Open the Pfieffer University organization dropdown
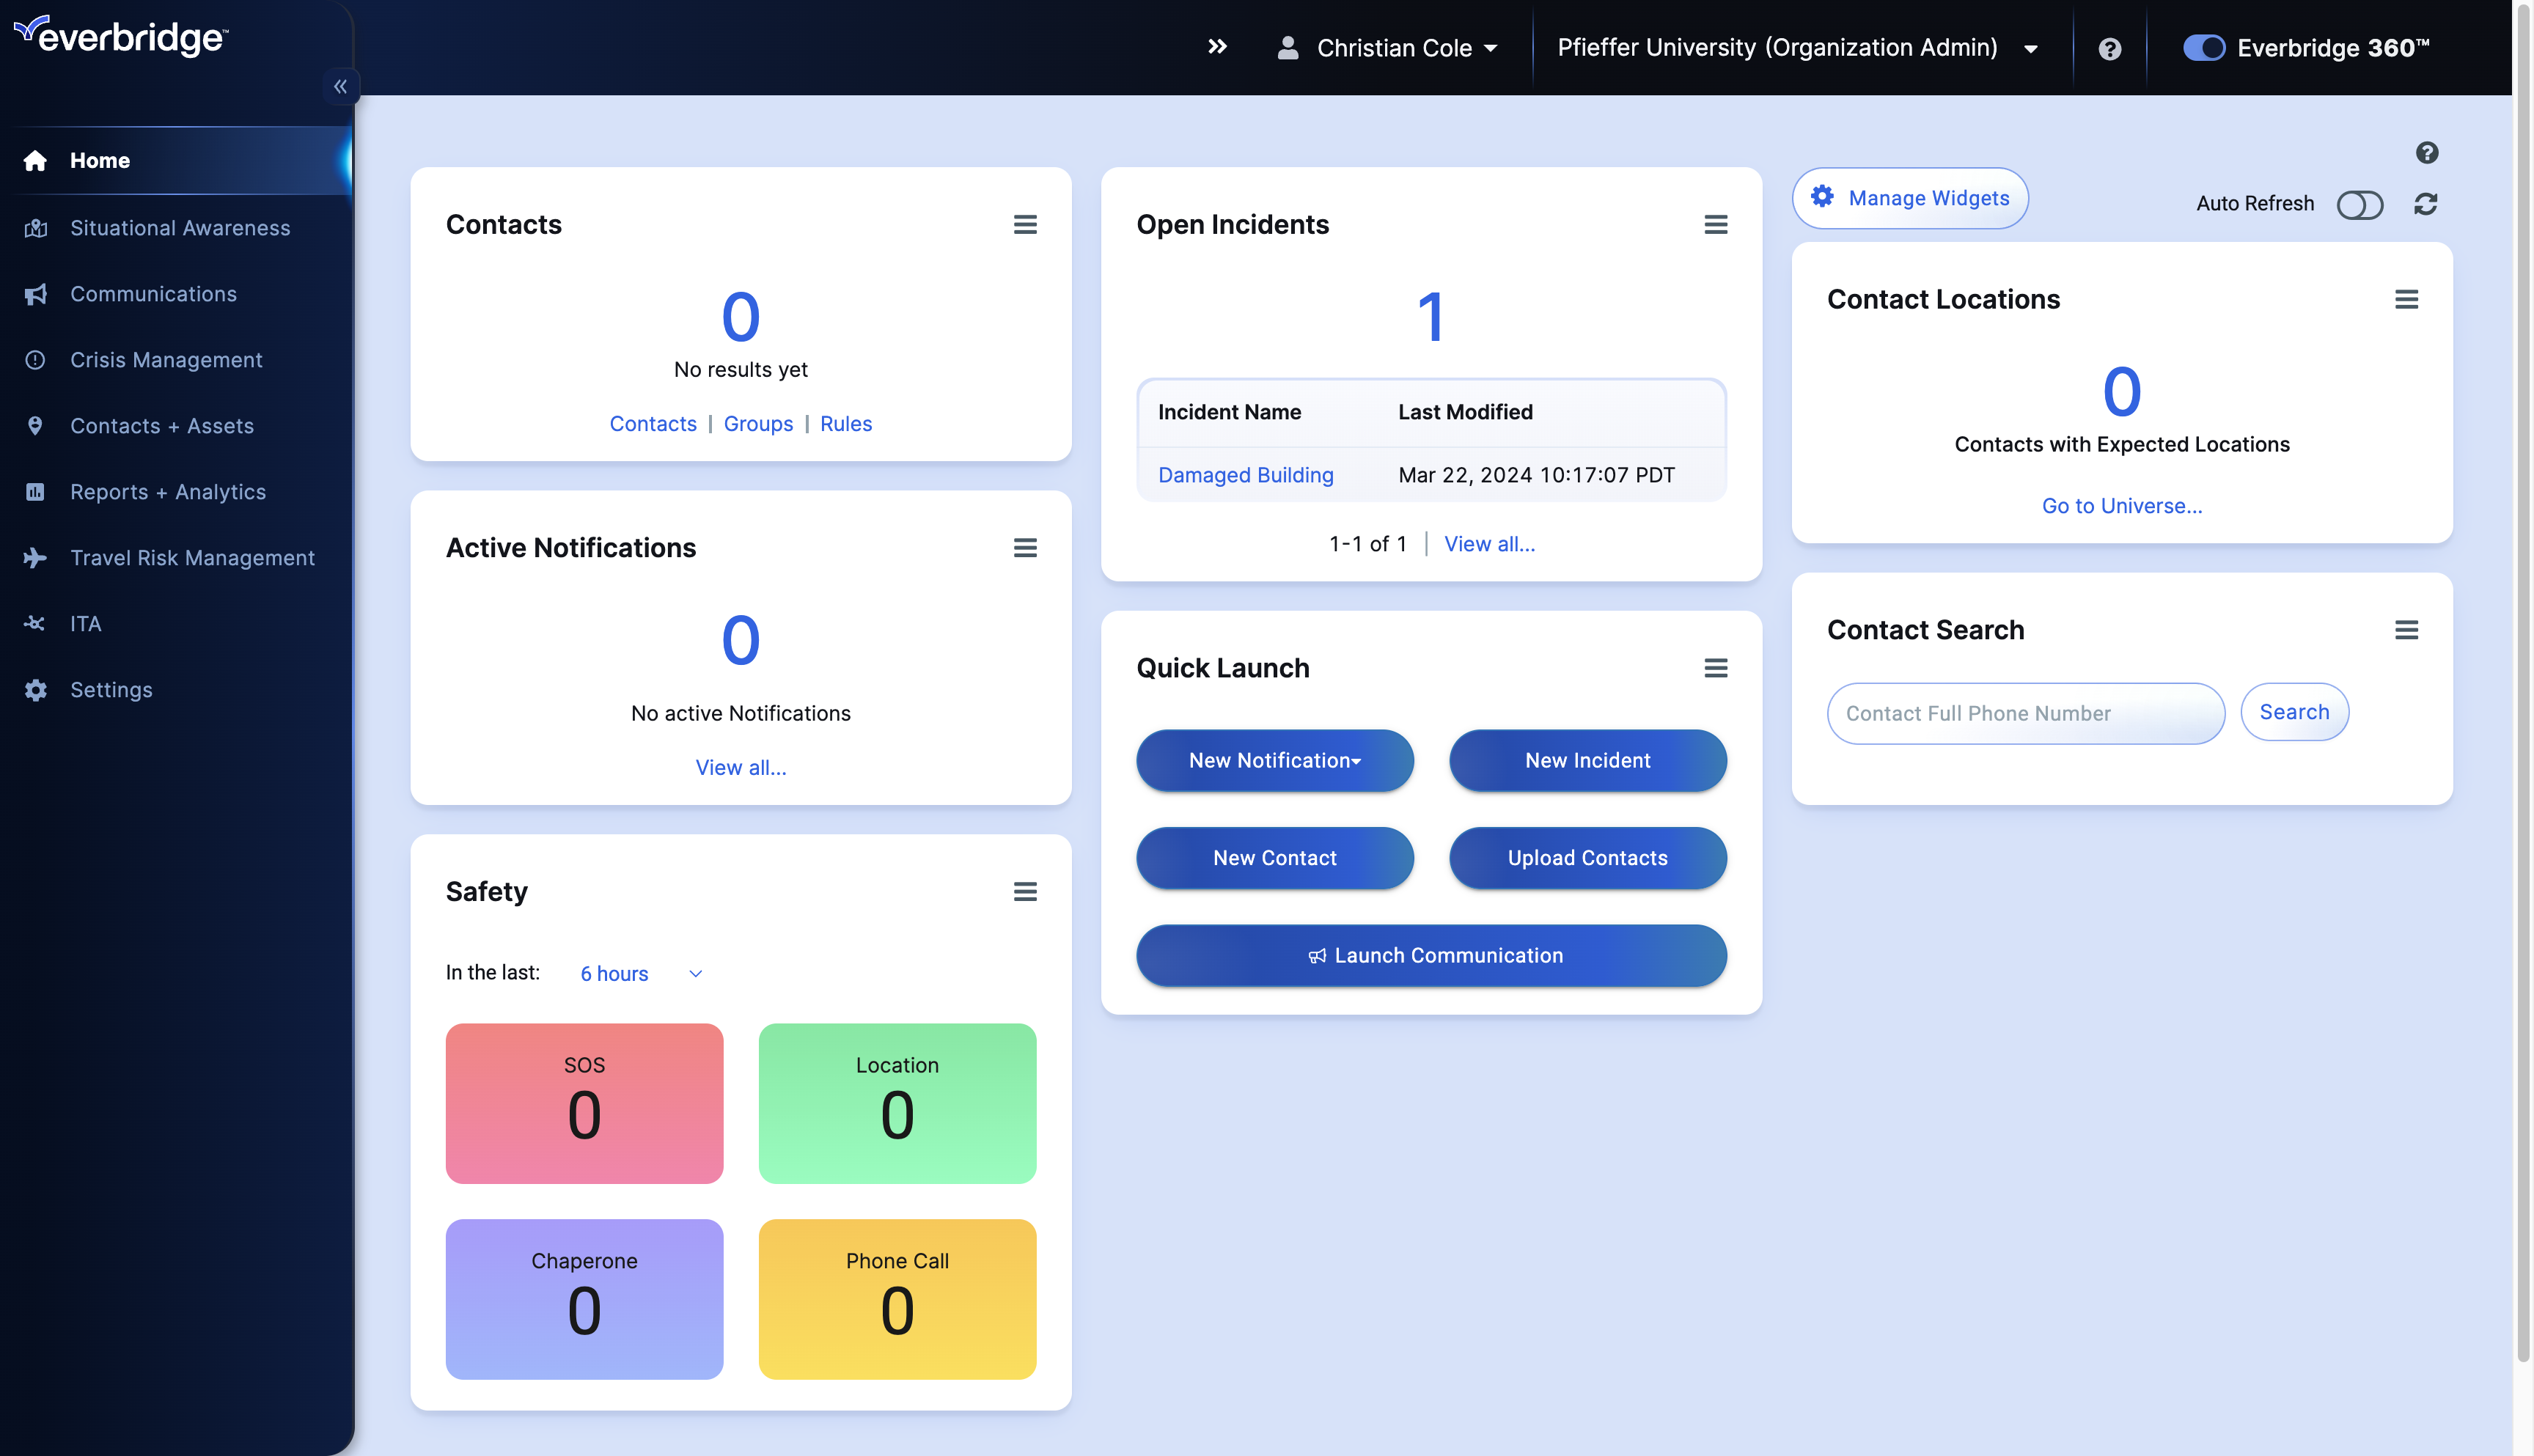2534x1456 pixels. (1798, 48)
